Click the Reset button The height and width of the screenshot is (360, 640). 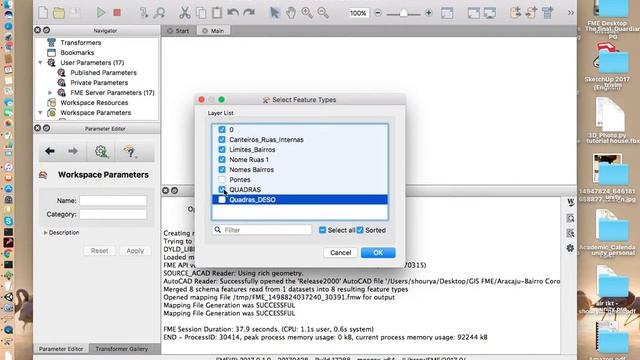point(100,251)
